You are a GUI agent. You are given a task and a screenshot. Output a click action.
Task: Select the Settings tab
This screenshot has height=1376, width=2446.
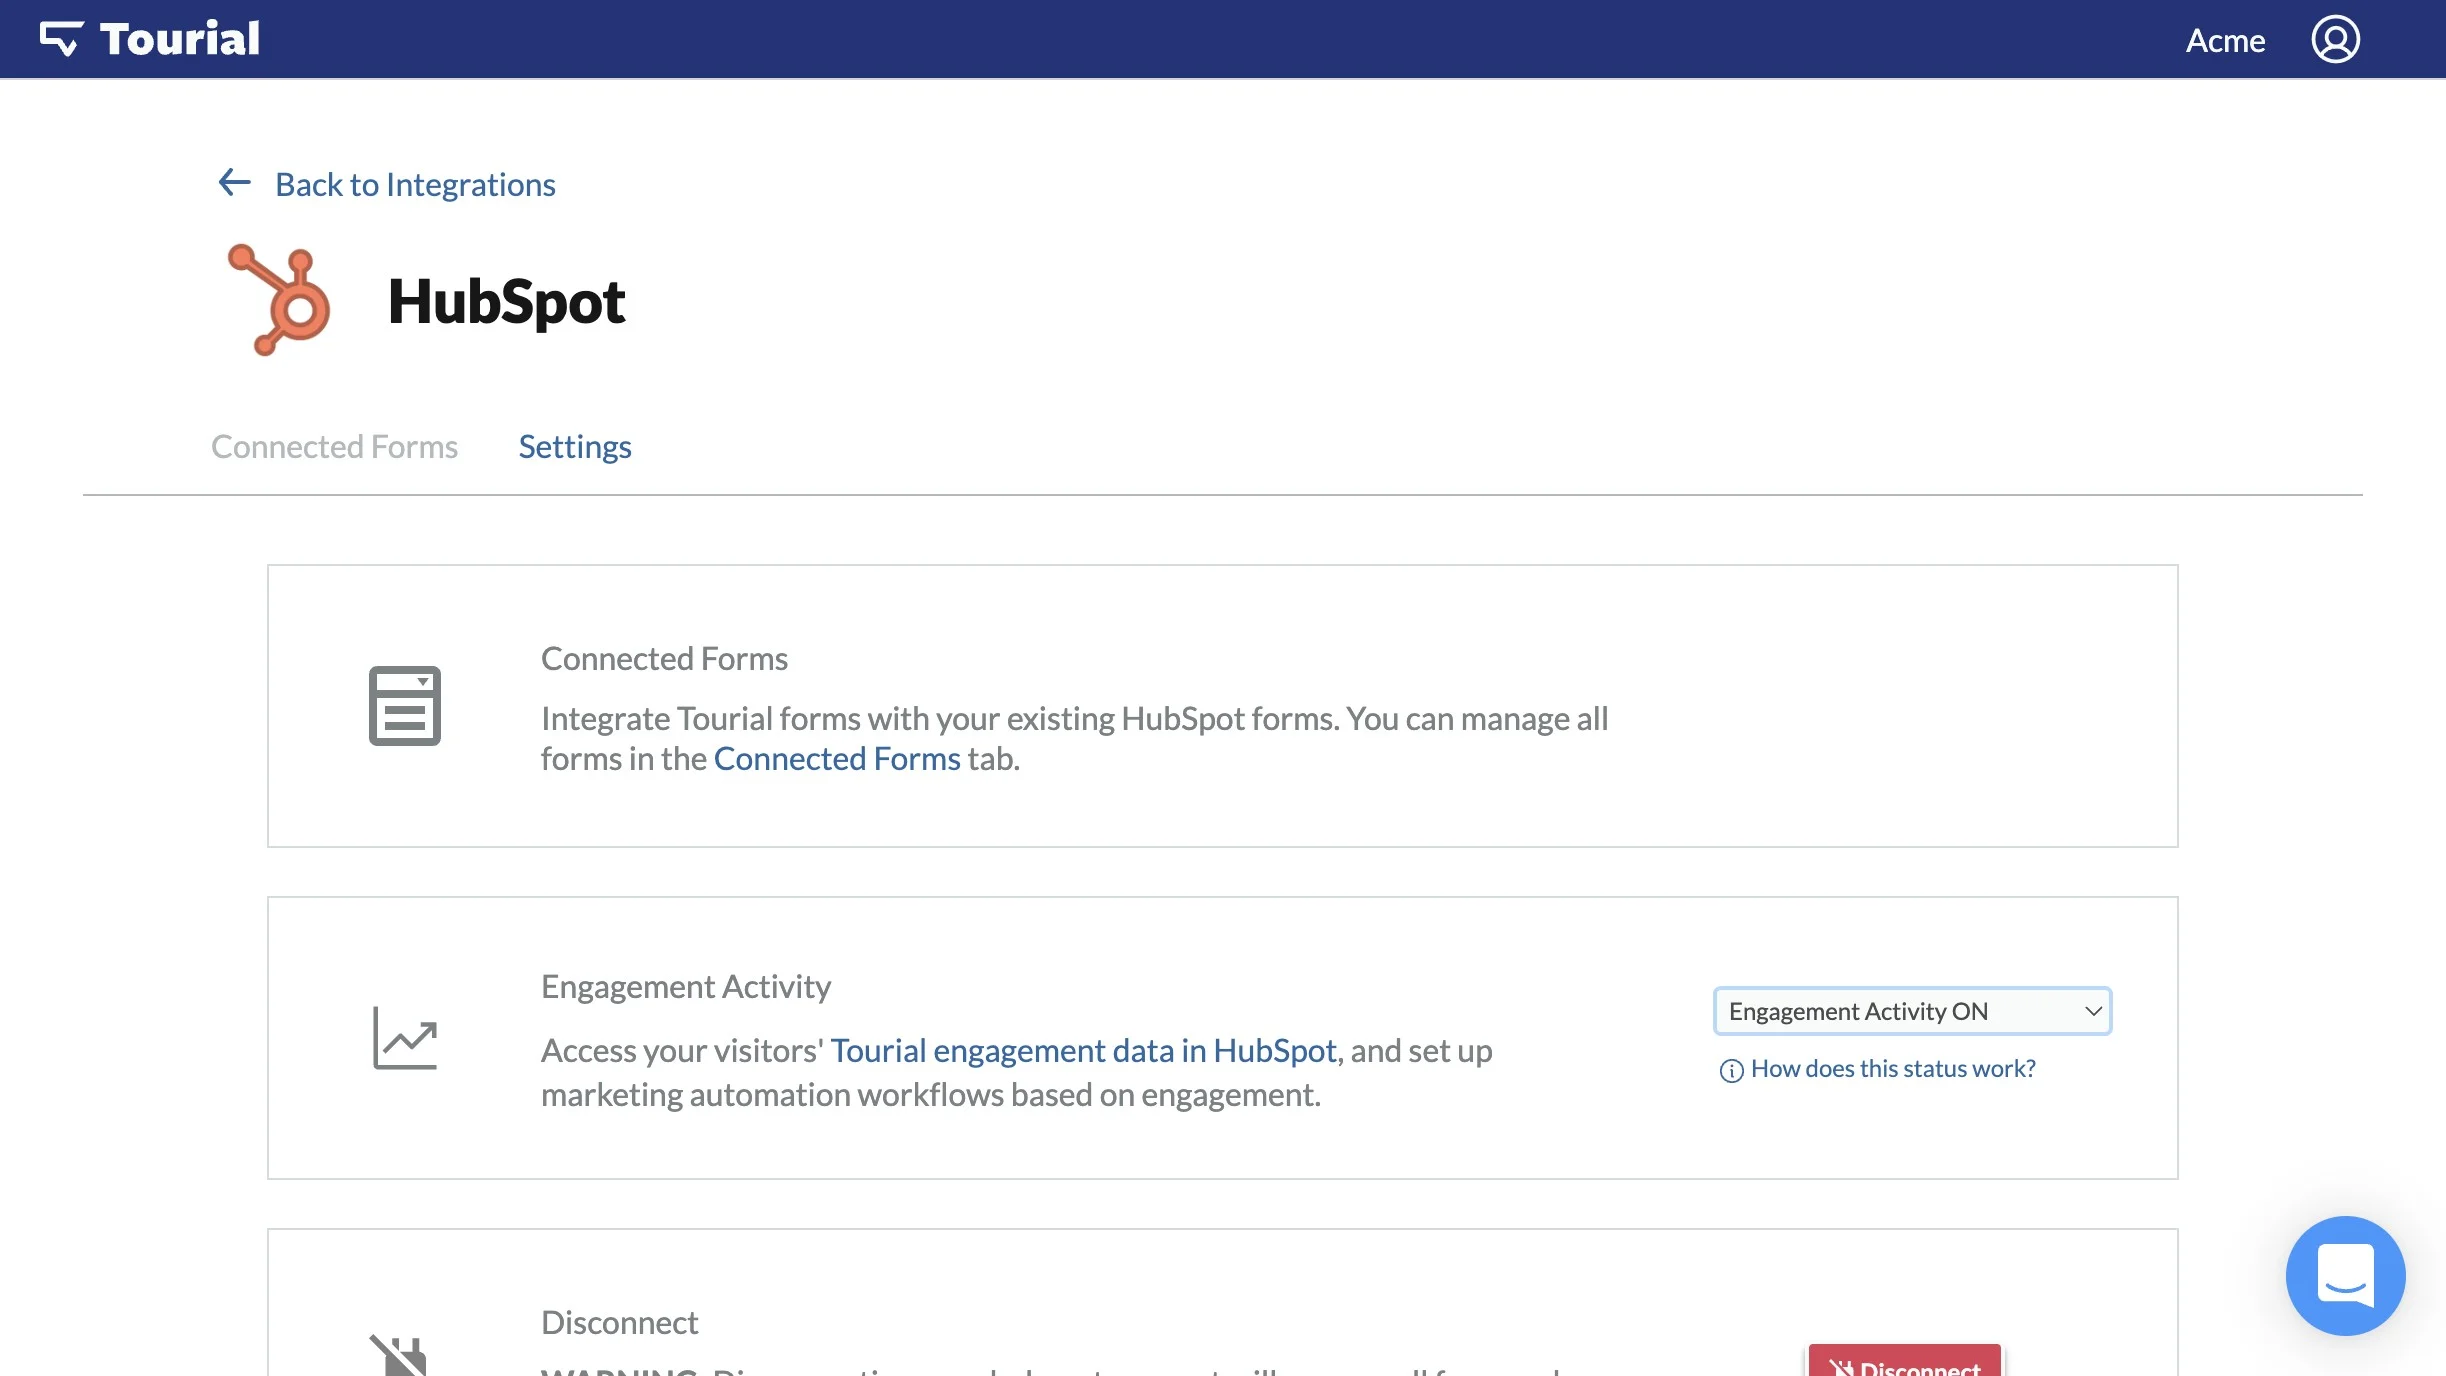click(575, 446)
